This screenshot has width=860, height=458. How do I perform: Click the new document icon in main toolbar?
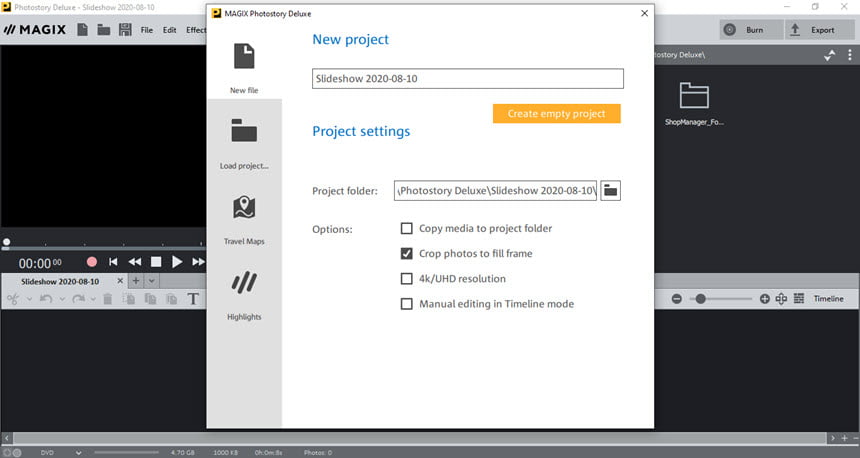(x=82, y=30)
